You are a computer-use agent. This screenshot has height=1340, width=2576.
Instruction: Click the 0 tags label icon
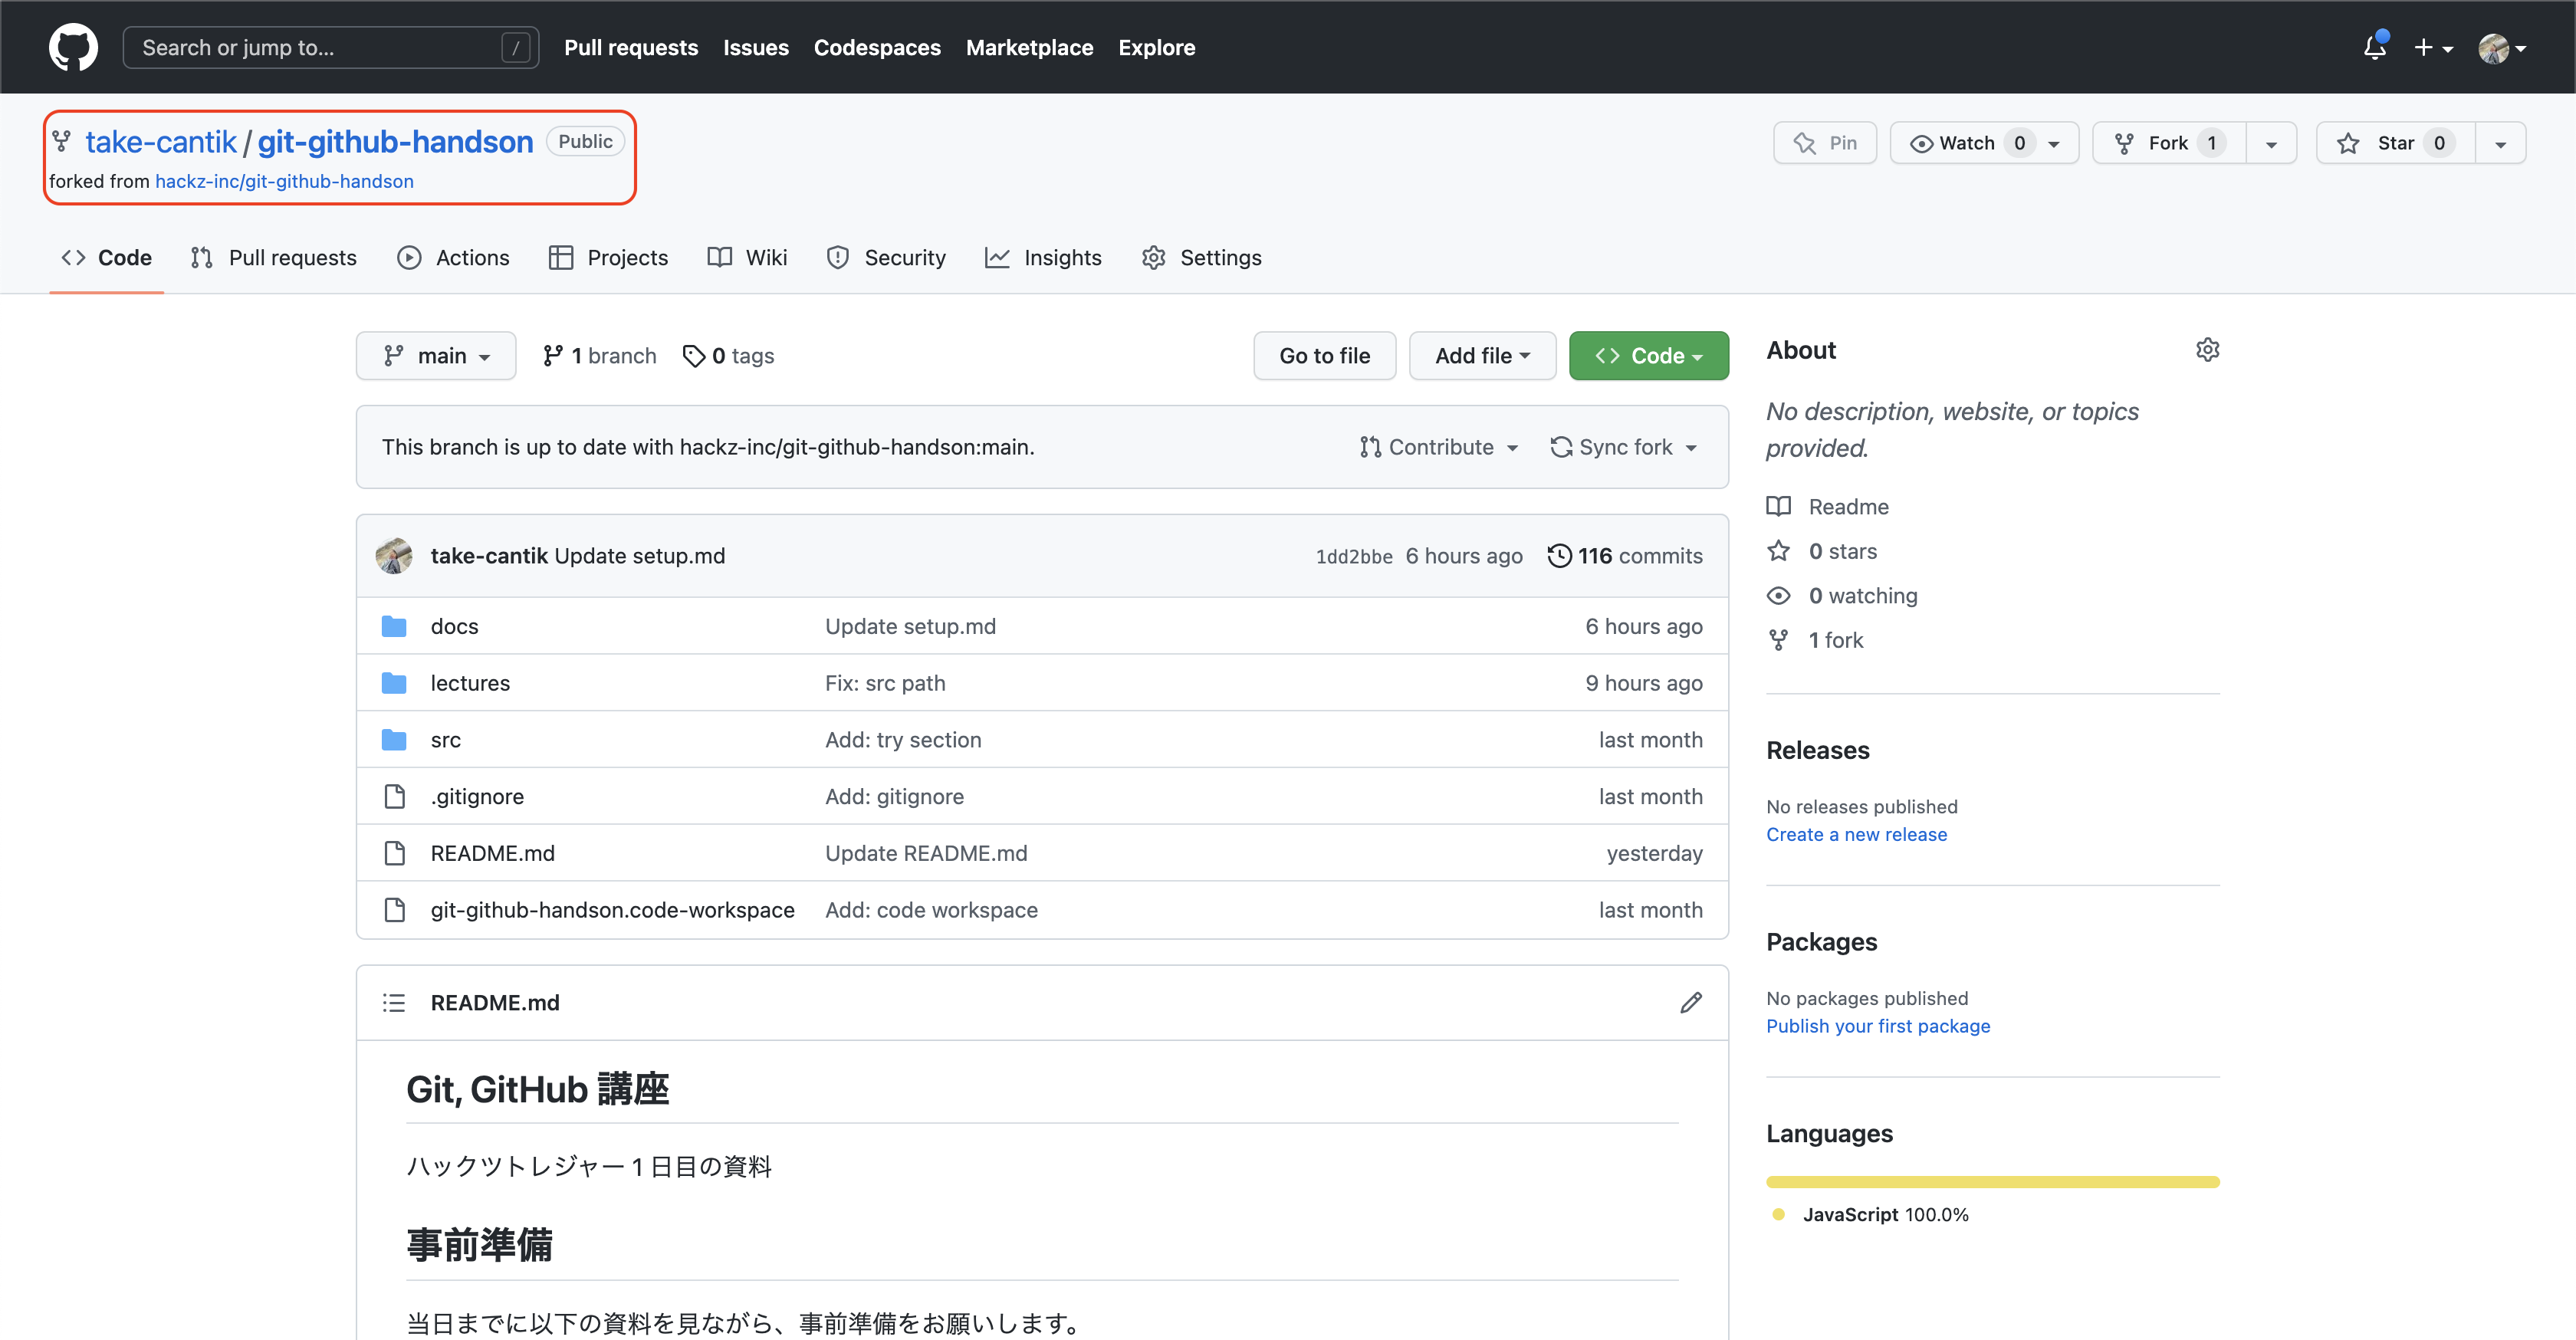click(x=694, y=356)
